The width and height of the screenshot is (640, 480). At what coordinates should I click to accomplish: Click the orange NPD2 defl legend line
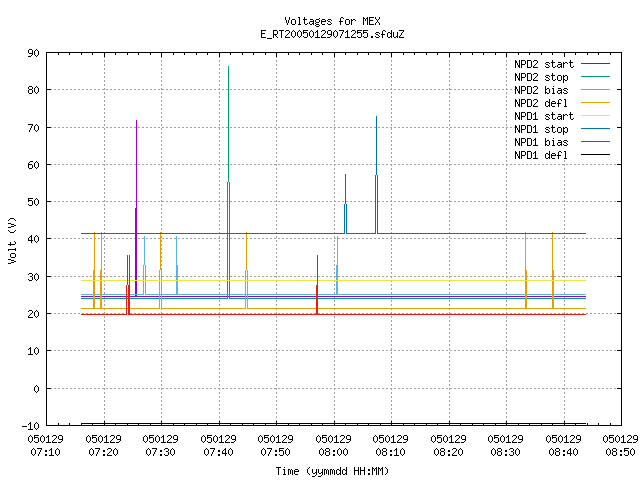coord(595,102)
